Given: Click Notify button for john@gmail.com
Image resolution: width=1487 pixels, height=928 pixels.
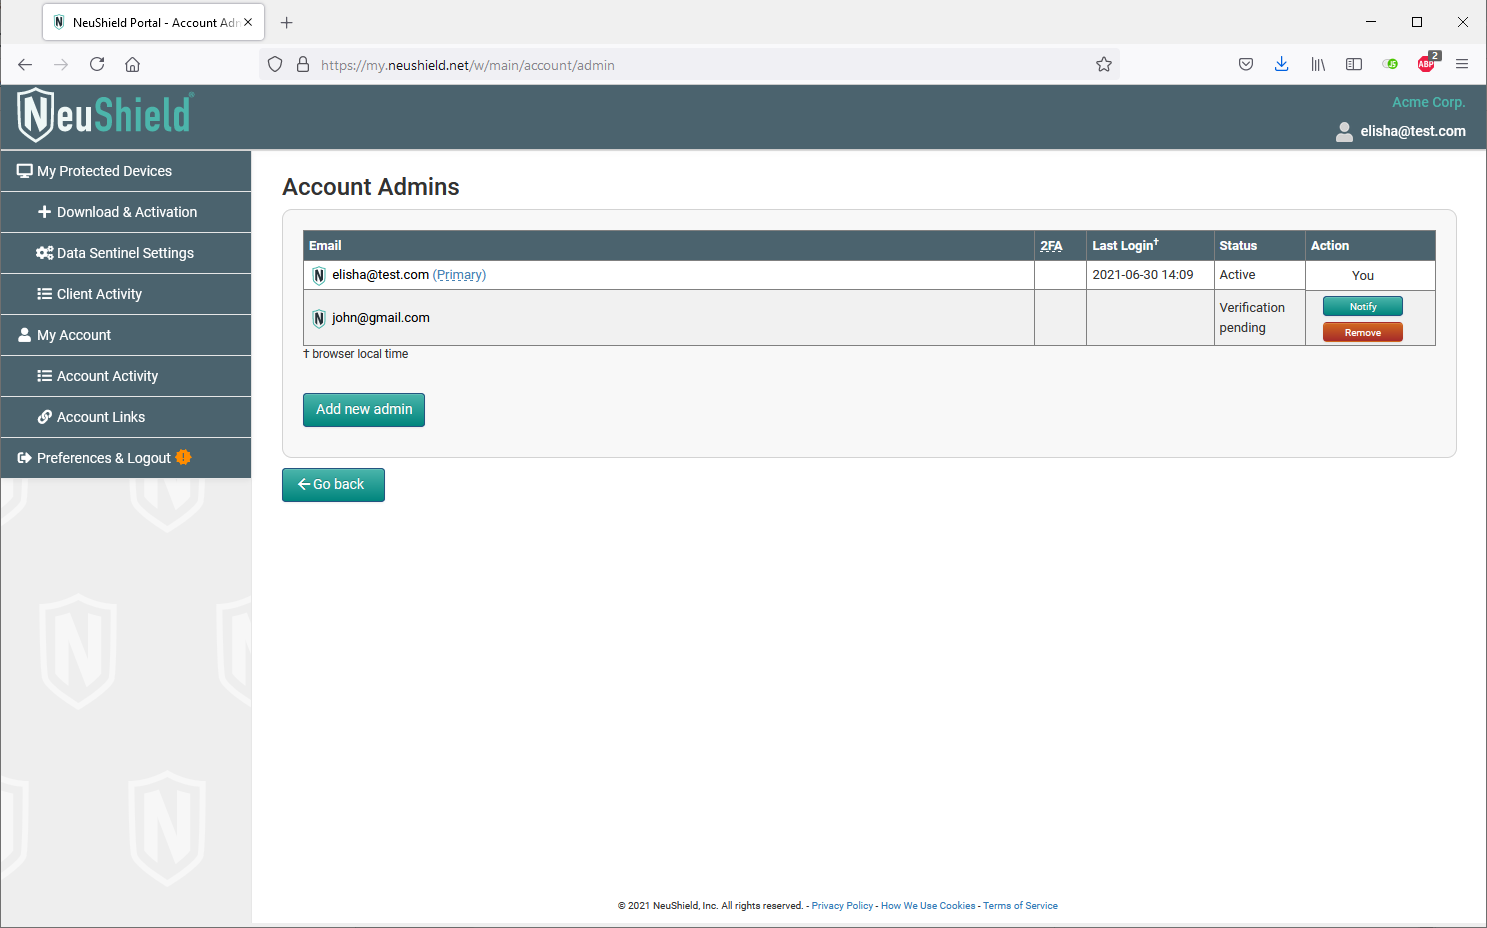Looking at the screenshot, I should [1362, 307].
